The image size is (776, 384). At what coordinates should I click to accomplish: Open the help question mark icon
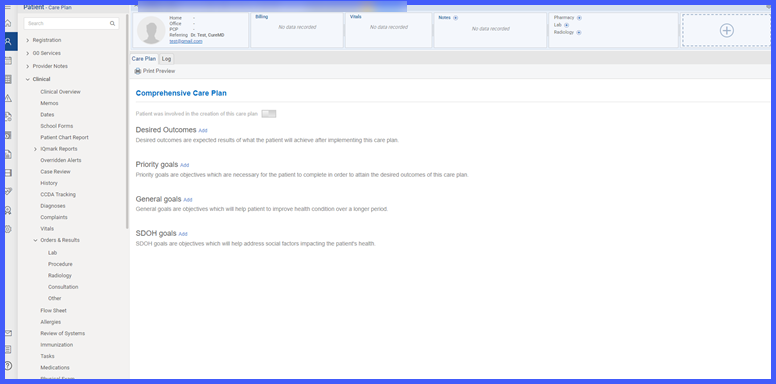click(8, 366)
